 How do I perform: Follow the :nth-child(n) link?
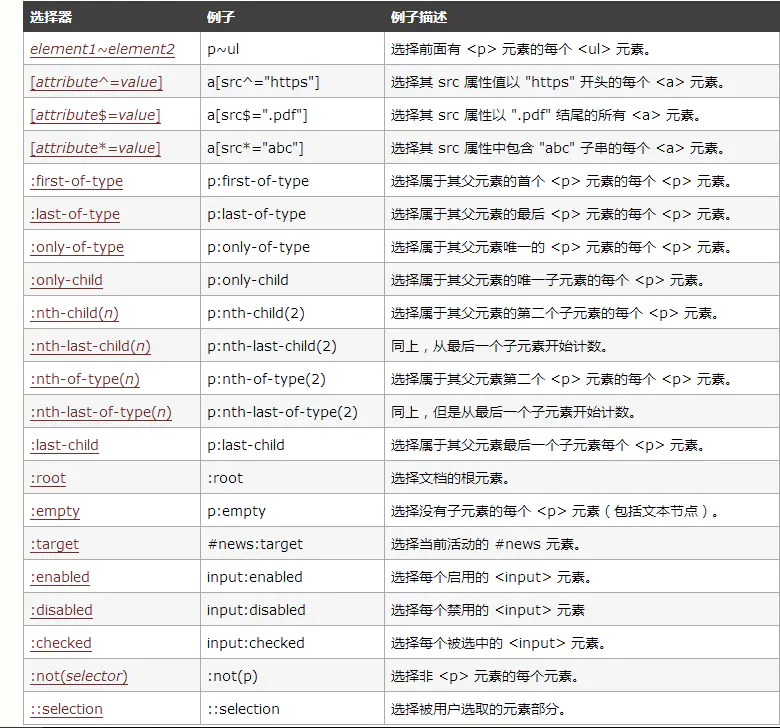click(x=75, y=313)
